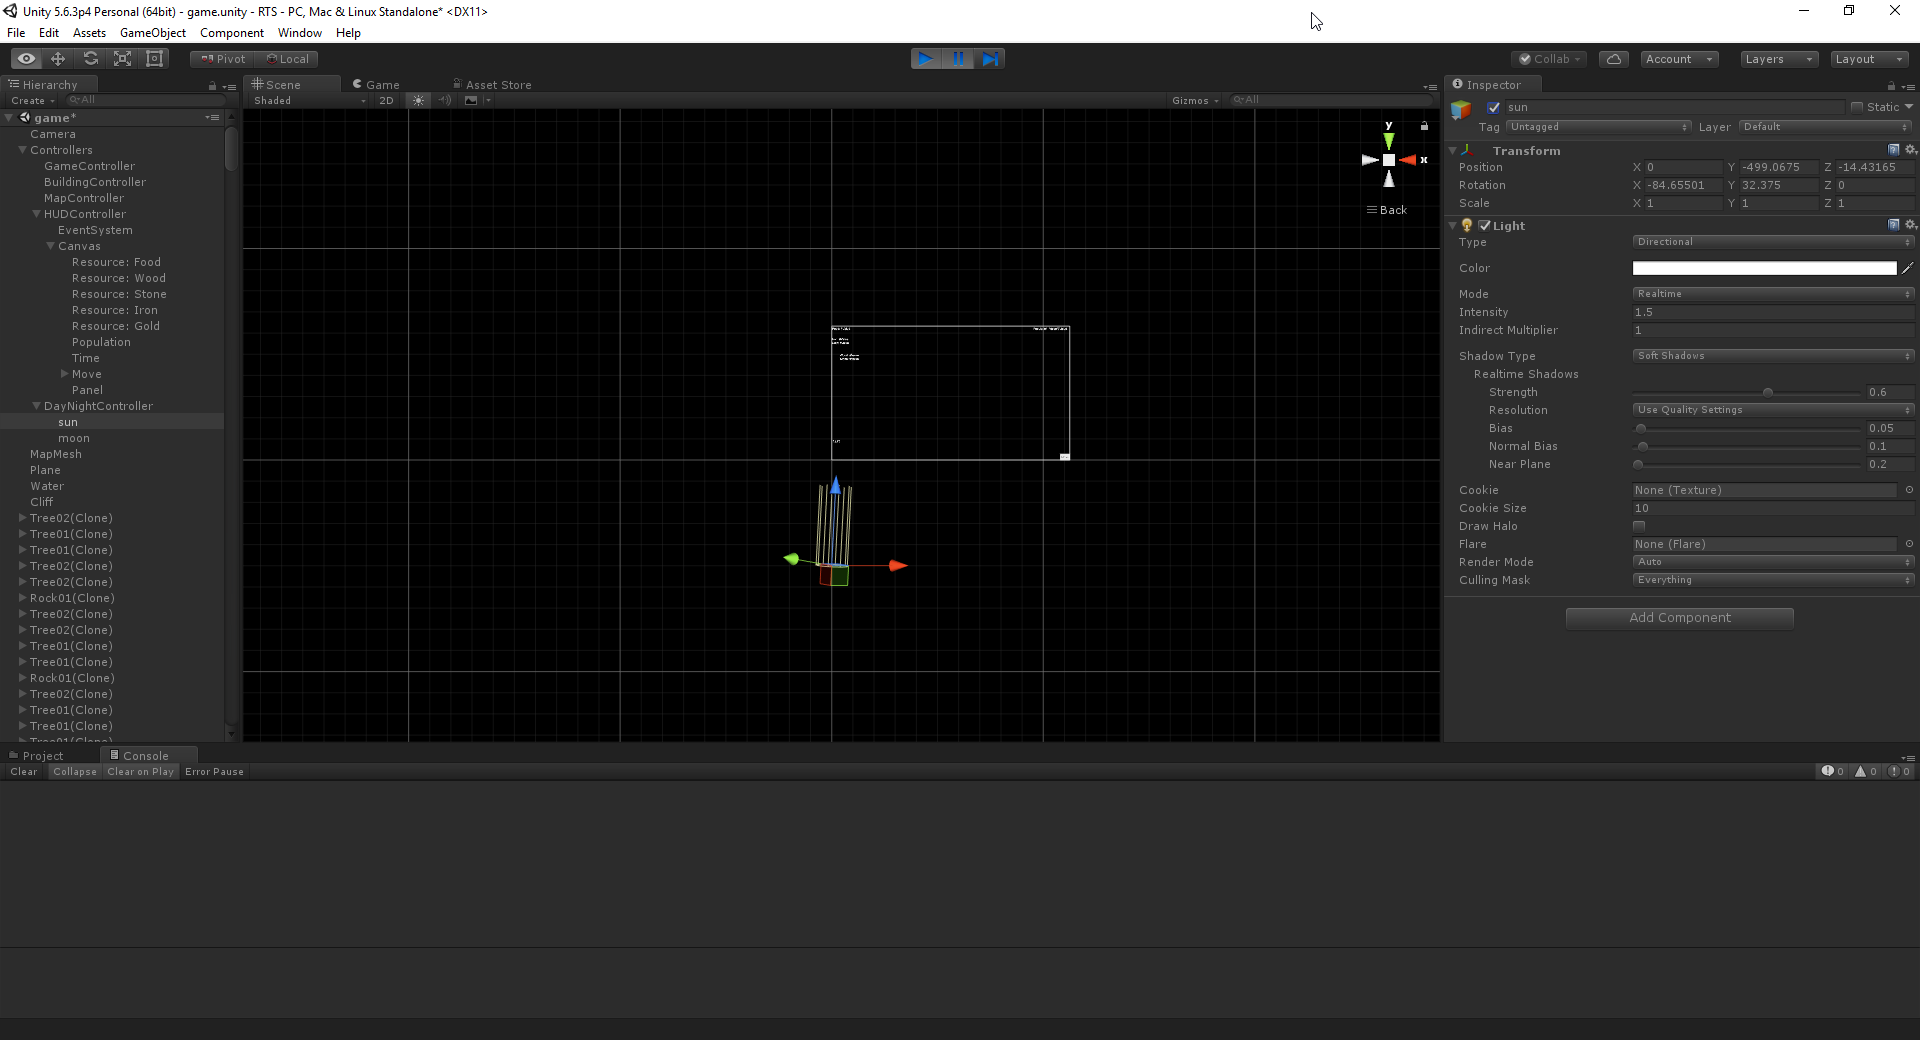The height and width of the screenshot is (1040, 1920).
Task: Start Play mode
Action: [x=926, y=59]
